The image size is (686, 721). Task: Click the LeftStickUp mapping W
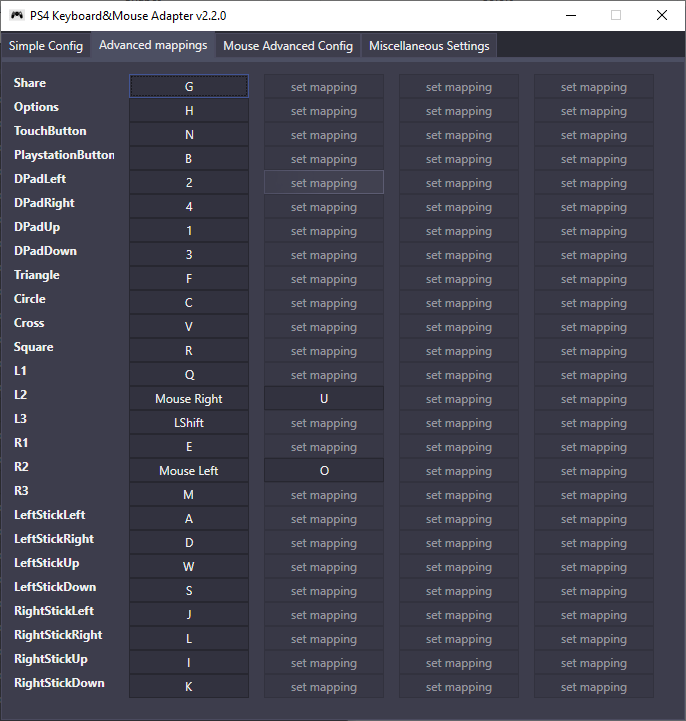point(189,566)
